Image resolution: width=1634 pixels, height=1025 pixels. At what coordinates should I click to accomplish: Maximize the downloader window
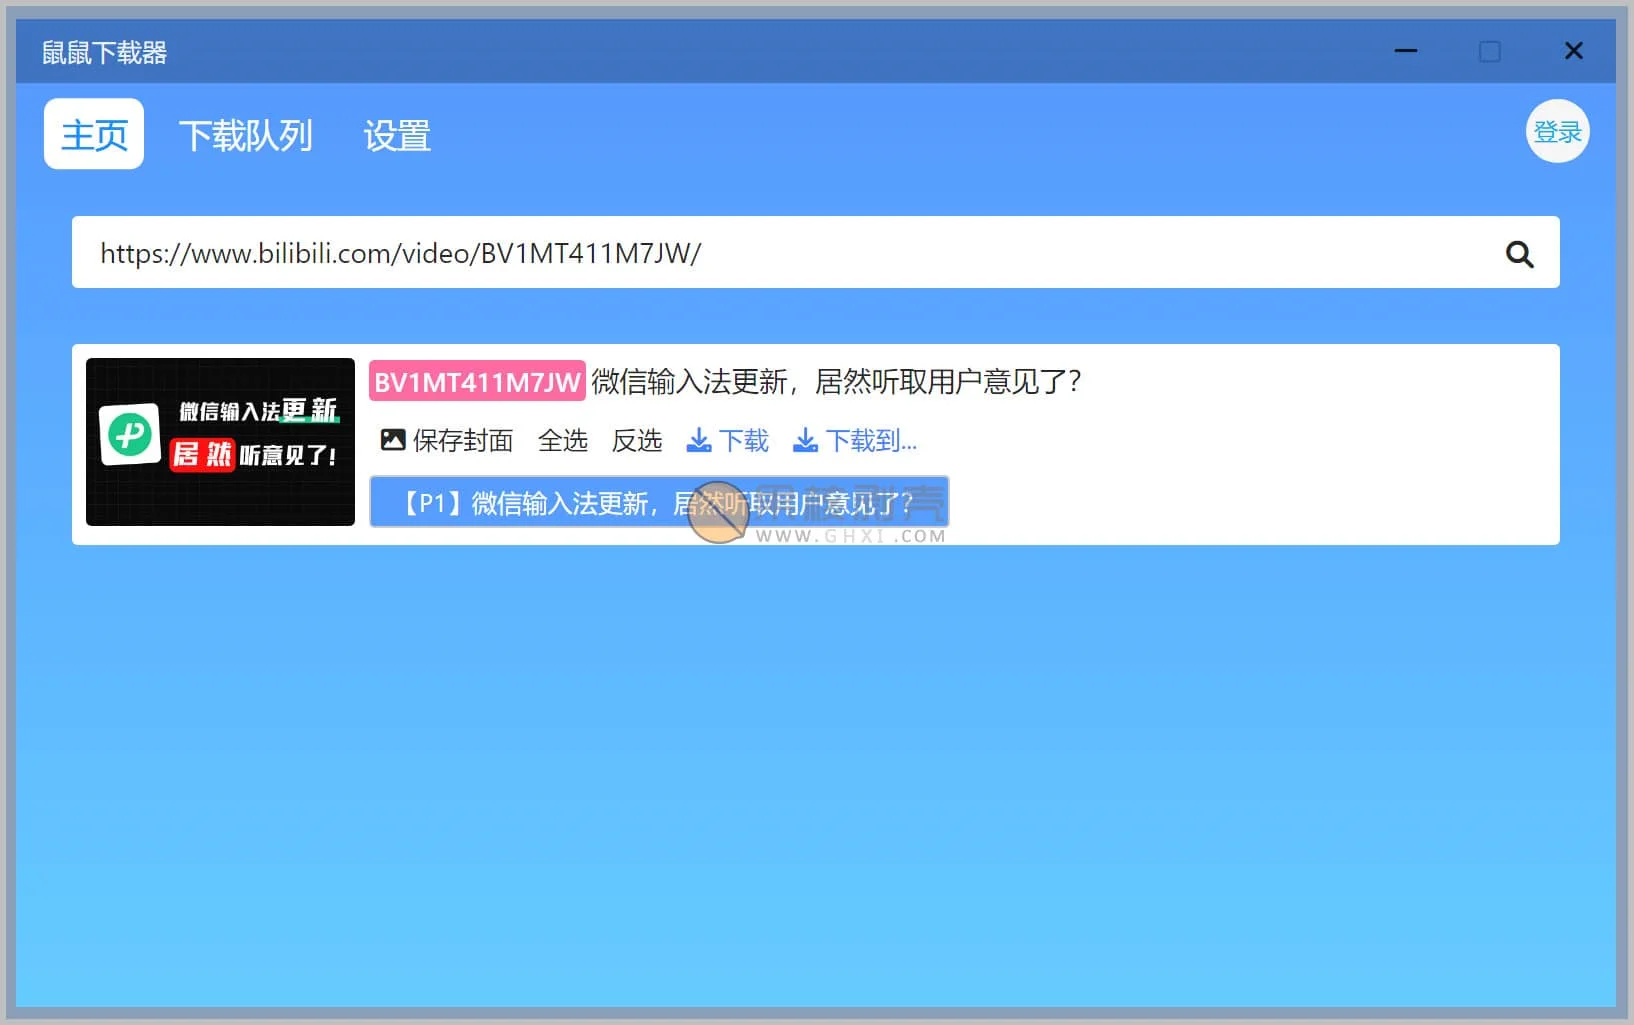[1489, 51]
